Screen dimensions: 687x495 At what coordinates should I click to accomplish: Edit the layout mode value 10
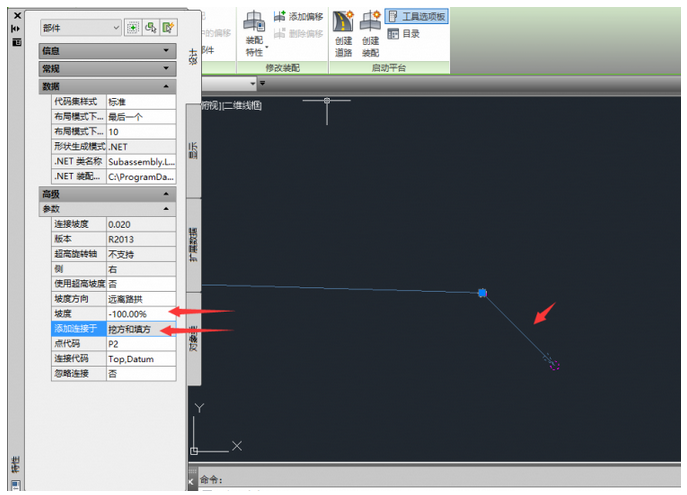141,132
